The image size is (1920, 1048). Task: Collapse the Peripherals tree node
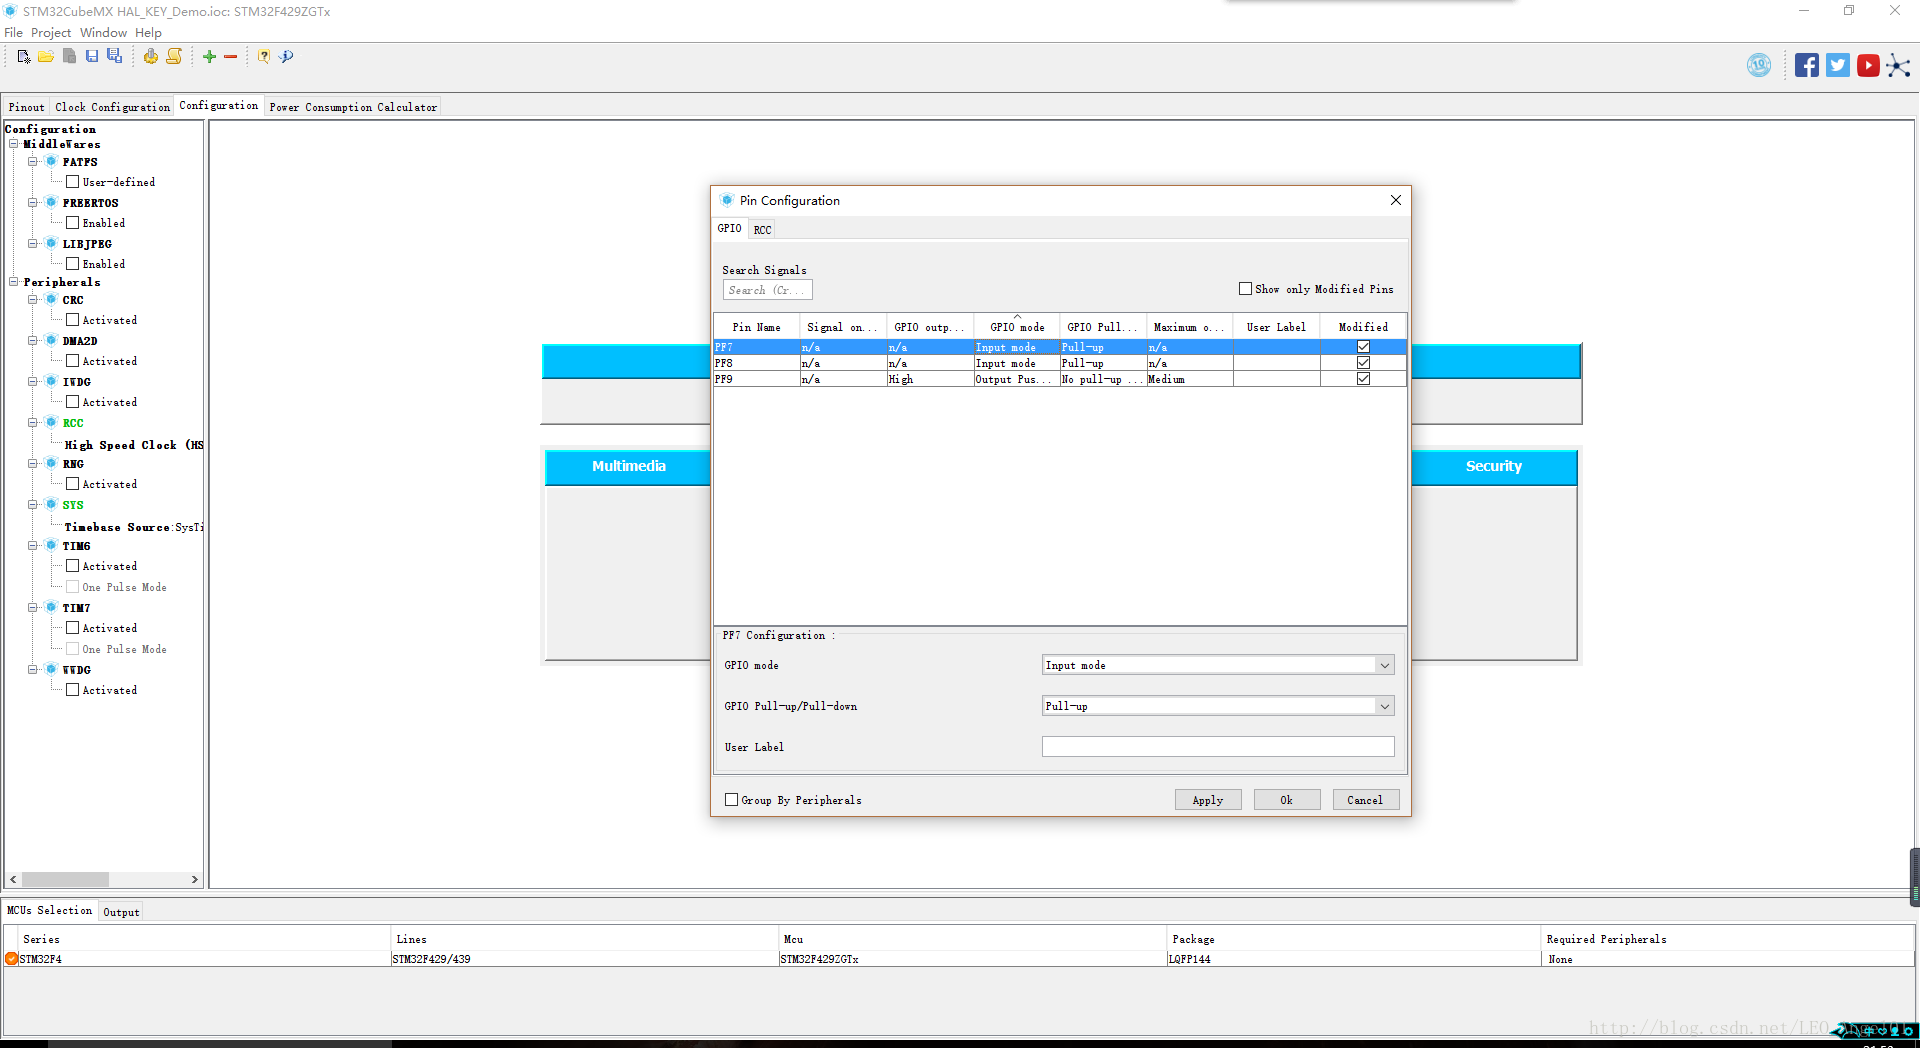point(14,282)
